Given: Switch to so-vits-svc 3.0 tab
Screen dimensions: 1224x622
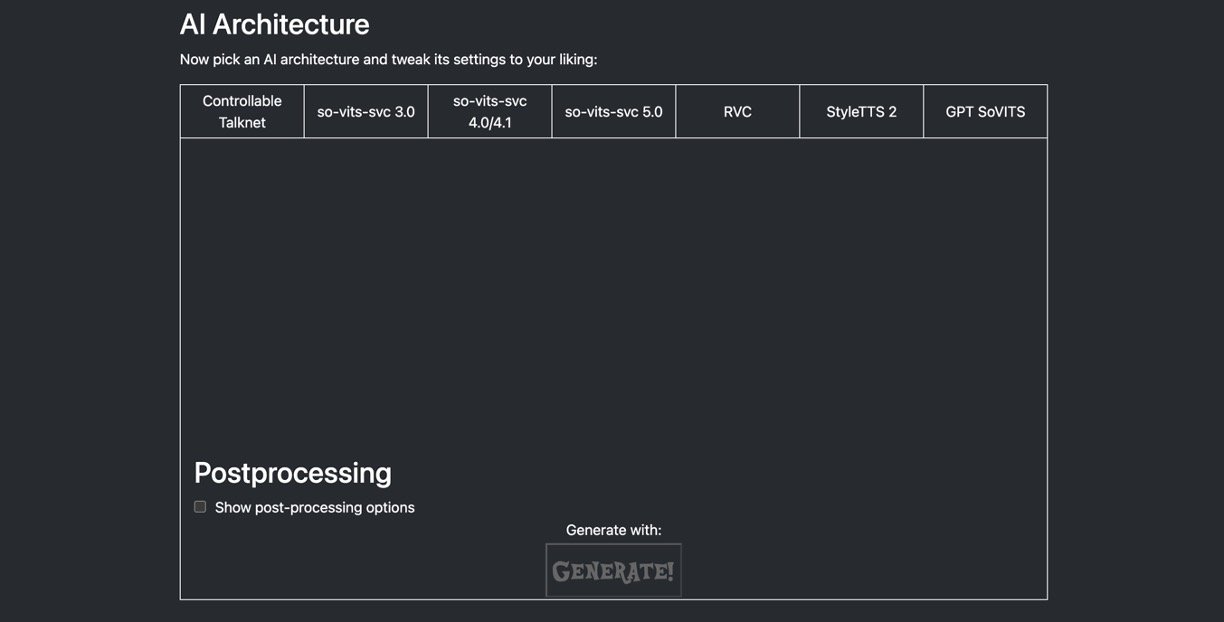Looking at the screenshot, I should pyautogui.click(x=366, y=111).
